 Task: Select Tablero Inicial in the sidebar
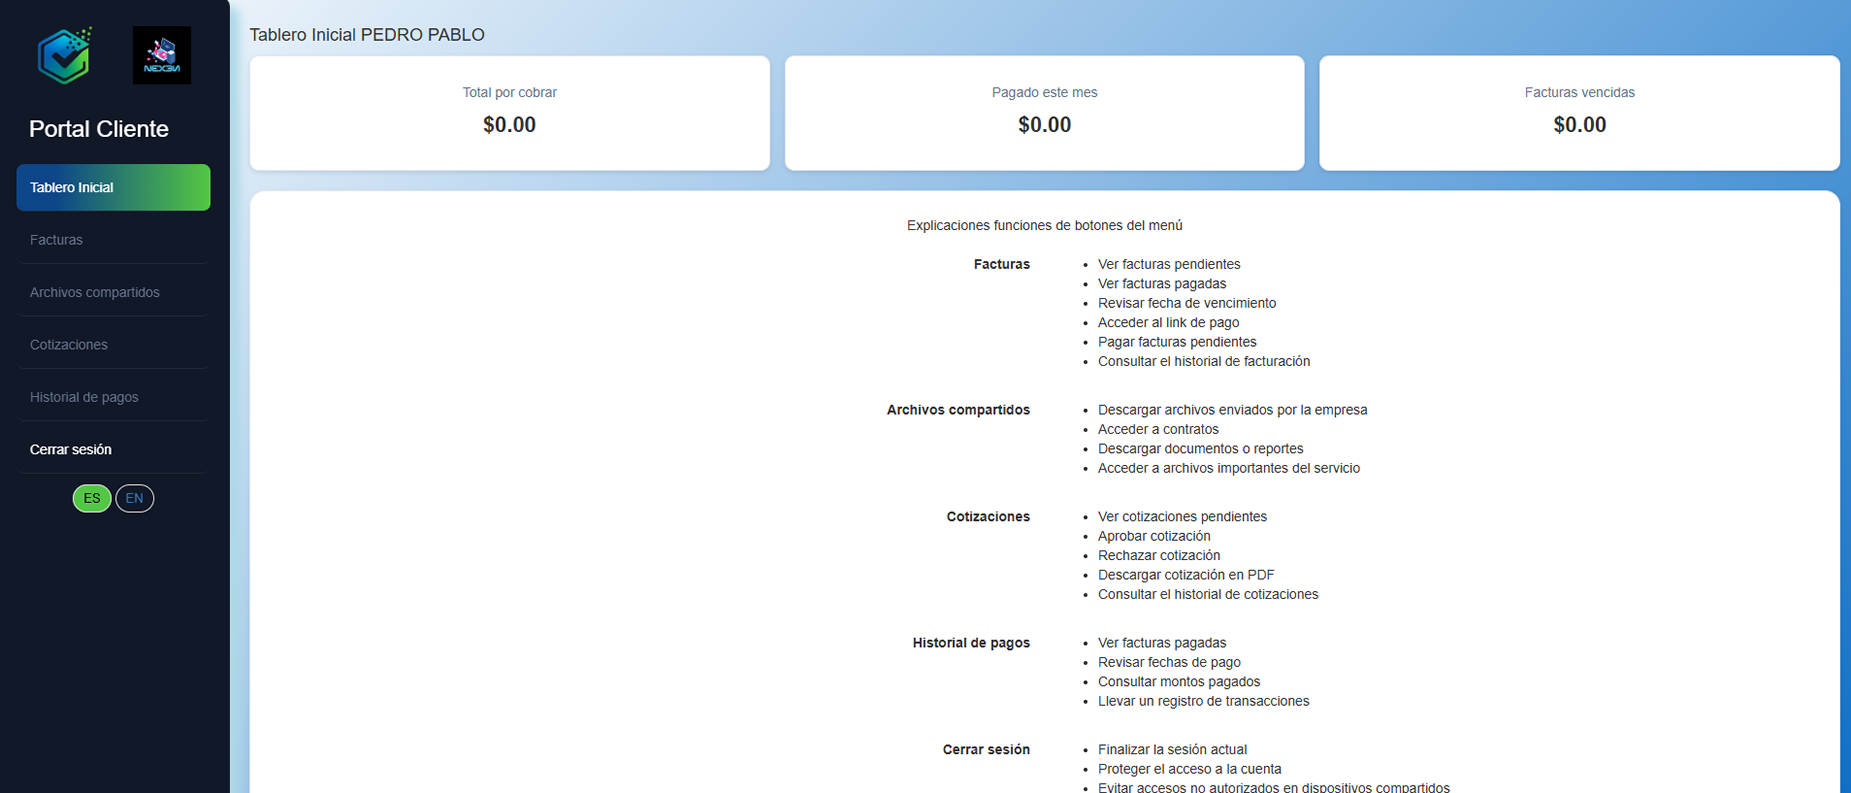tap(113, 187)
